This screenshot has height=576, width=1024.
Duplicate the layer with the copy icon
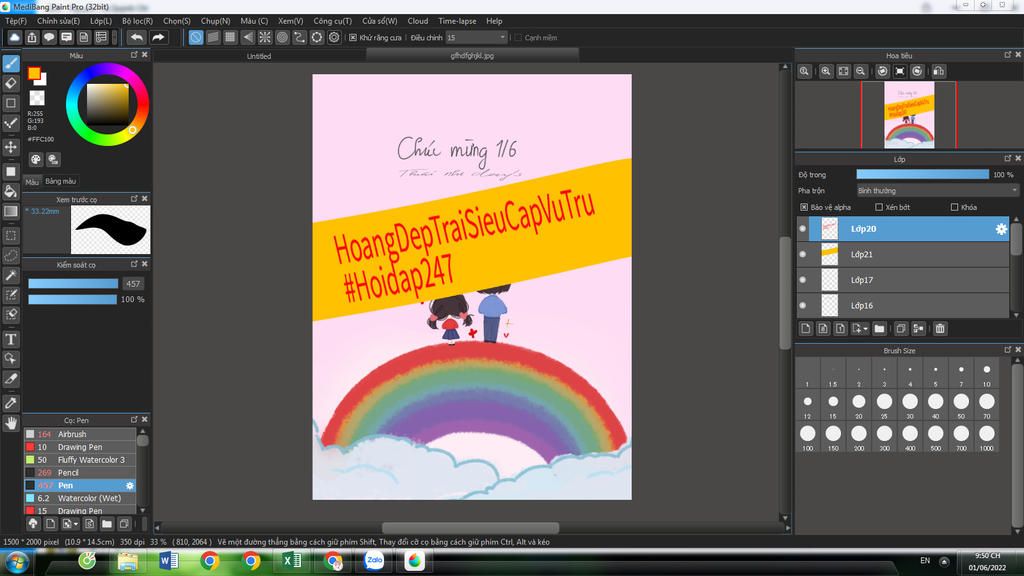(901, 328)
